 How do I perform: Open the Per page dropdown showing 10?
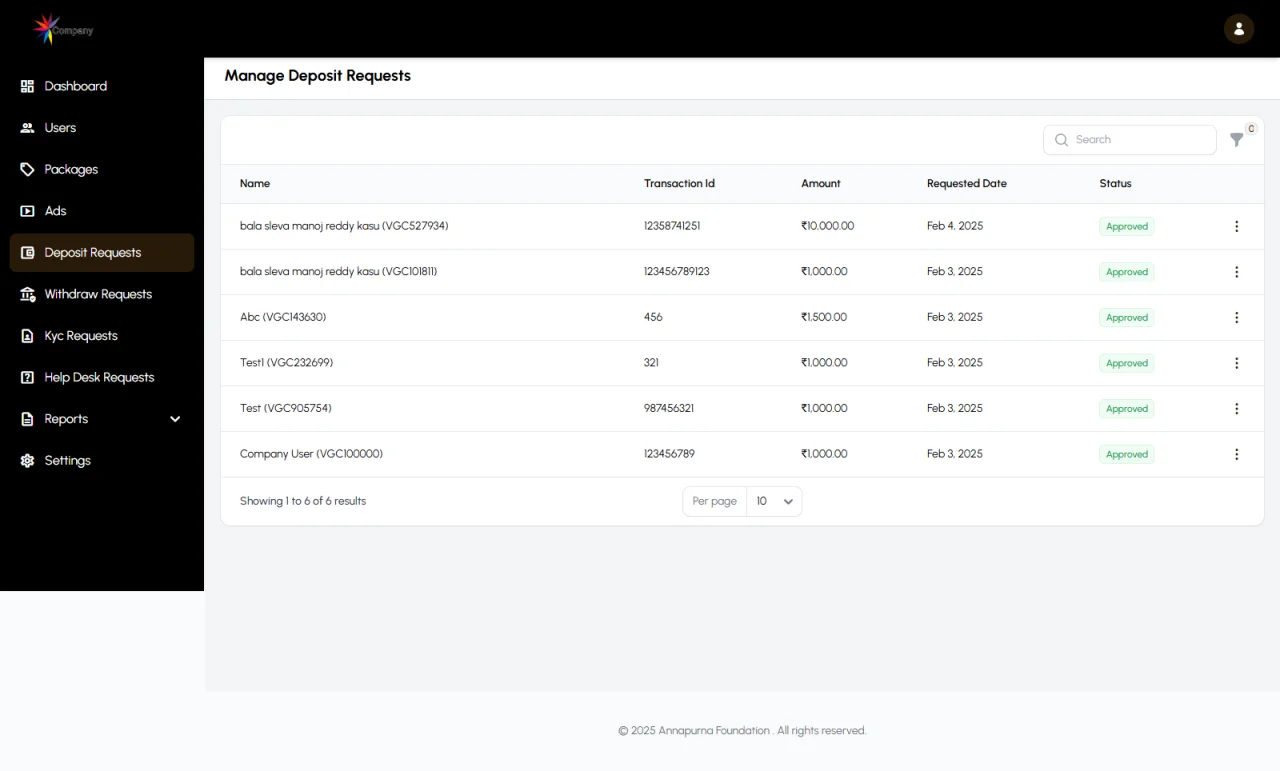774,502
